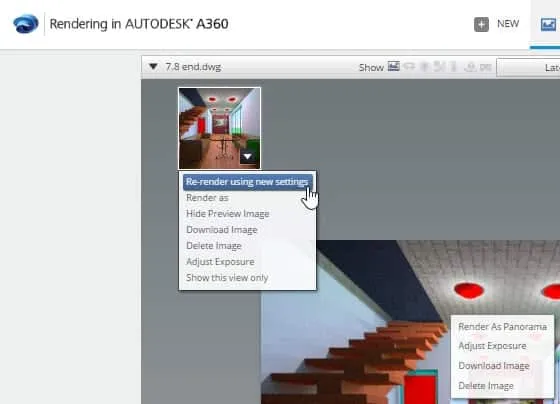Image resolution: width=560 pixels, height=404 pixels.
Task: Open the gallery image tab icon
Action: [x=548, y=24]
